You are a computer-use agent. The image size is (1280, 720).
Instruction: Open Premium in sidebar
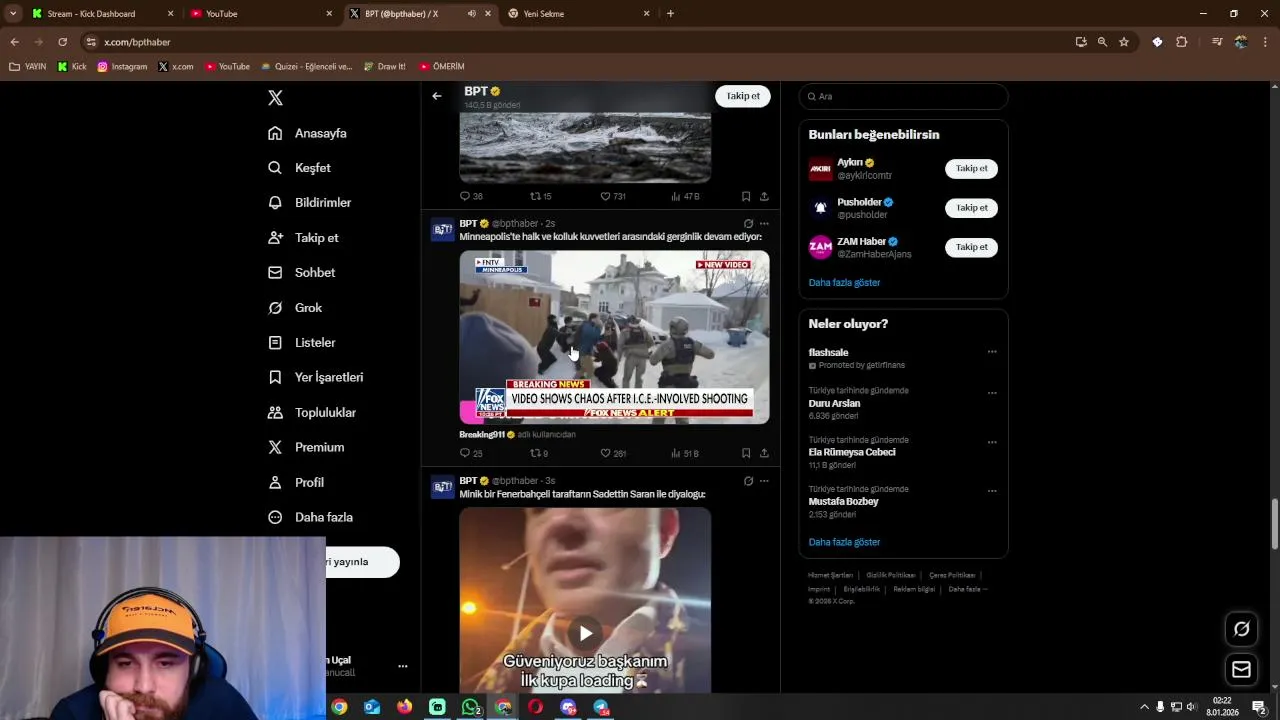306,447
